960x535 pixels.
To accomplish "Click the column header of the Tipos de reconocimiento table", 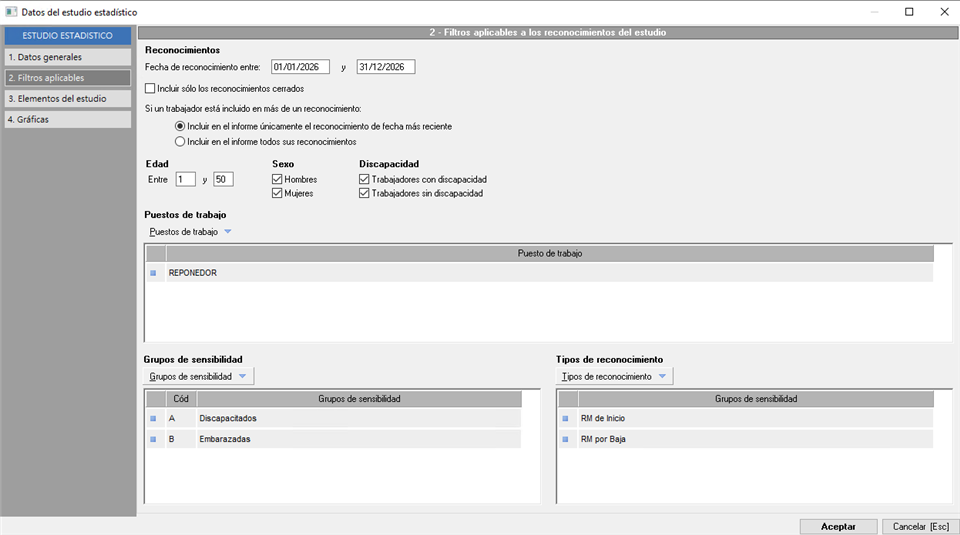I will pos(756,399).
